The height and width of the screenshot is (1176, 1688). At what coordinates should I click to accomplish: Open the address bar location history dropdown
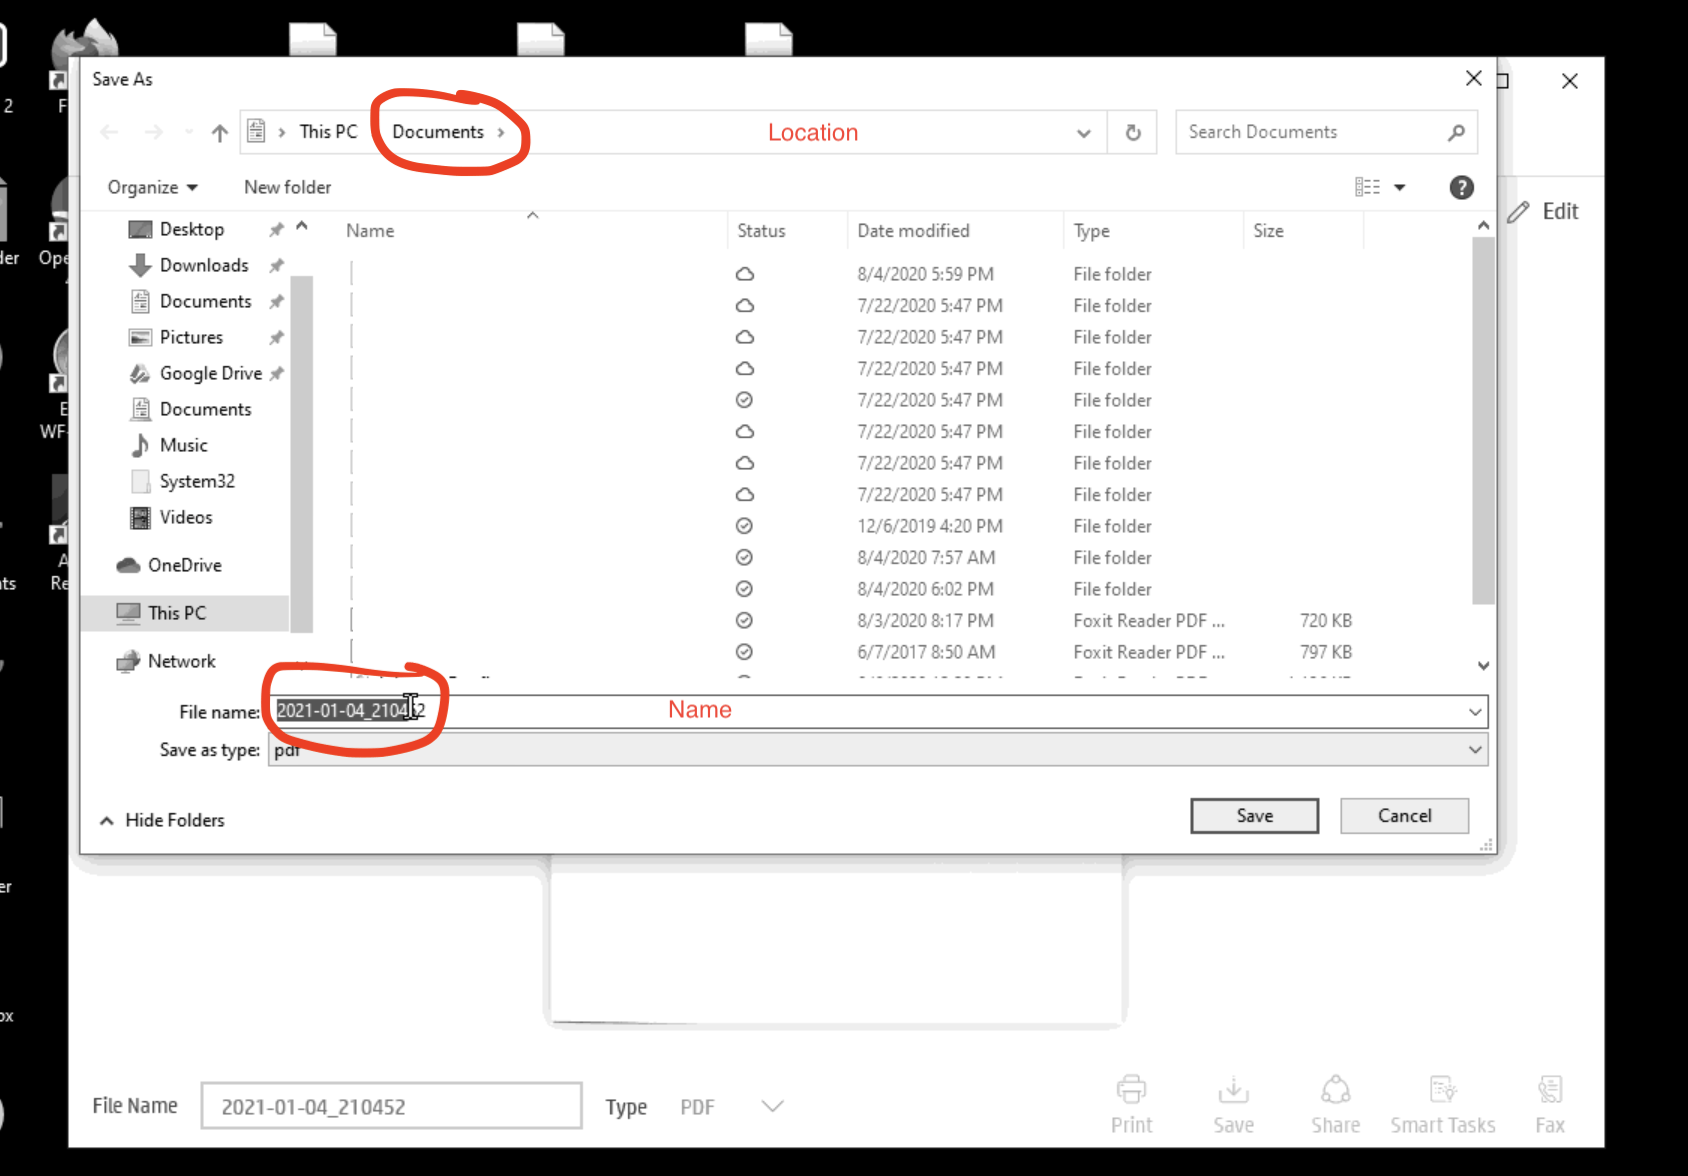[1083, 133]
